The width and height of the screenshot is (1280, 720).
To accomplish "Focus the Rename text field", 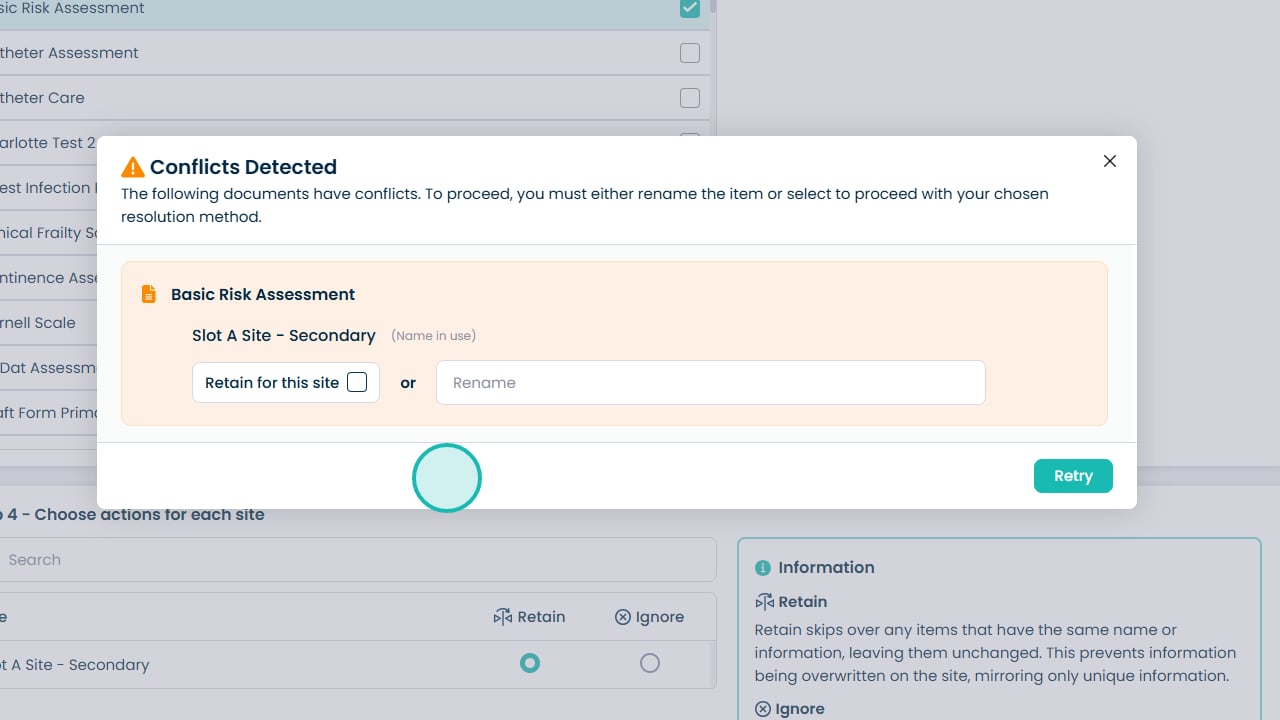I will click(710, 383).
